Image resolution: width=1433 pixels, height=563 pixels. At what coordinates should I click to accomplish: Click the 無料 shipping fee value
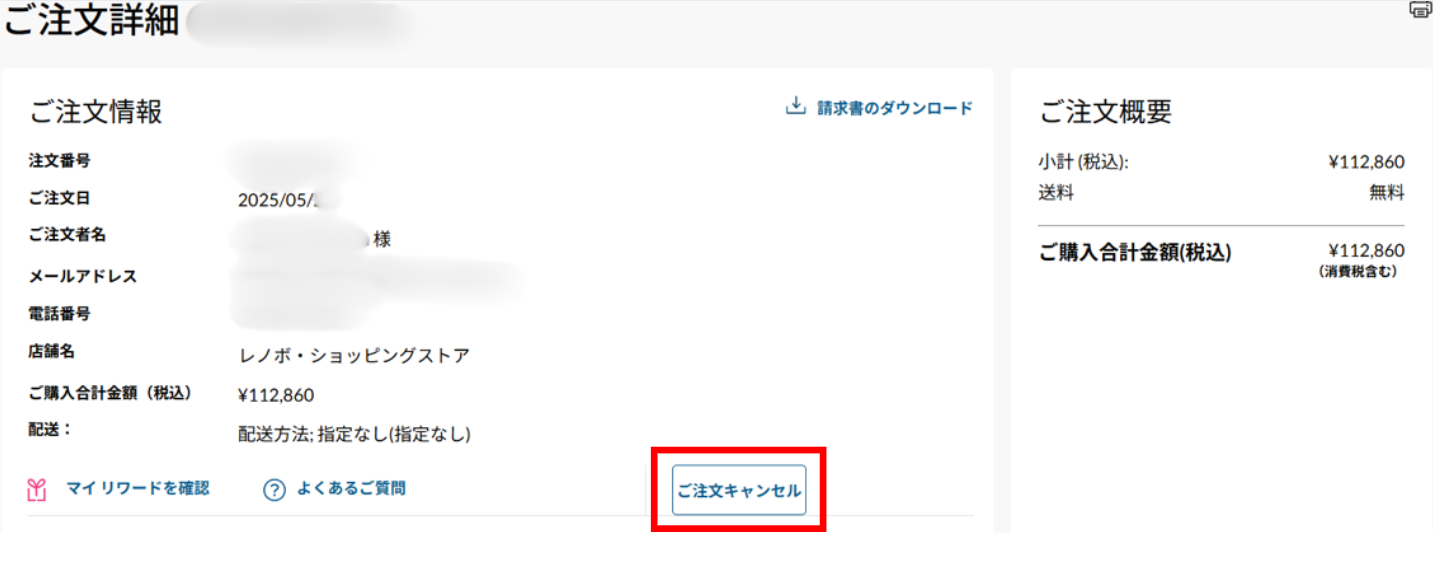[x=1386, y=193]
